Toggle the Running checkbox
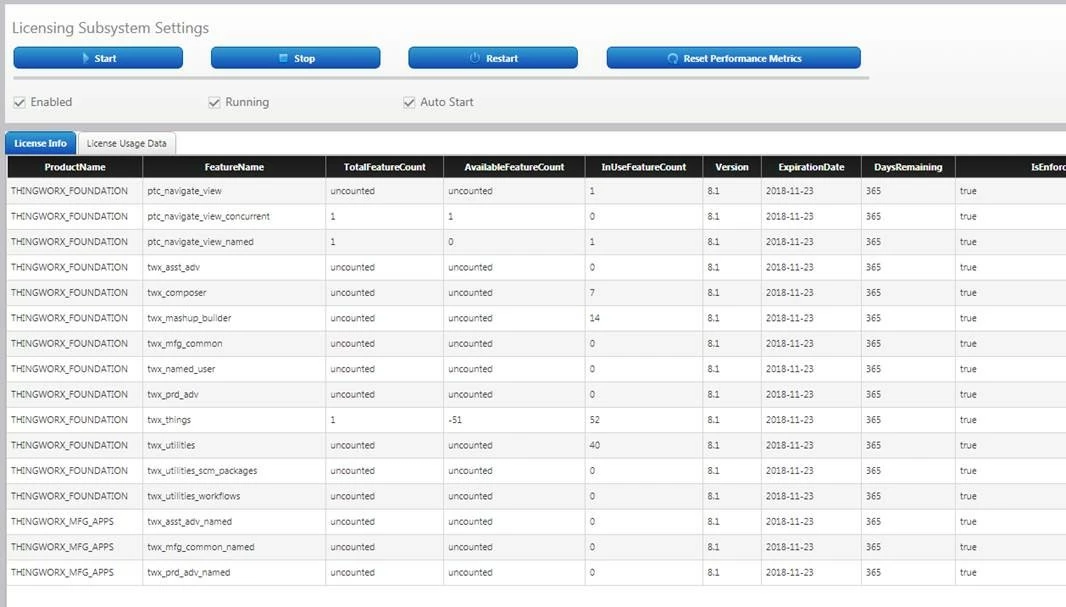Viewport: 1066px width, 607px height. [x=214, y=102]
